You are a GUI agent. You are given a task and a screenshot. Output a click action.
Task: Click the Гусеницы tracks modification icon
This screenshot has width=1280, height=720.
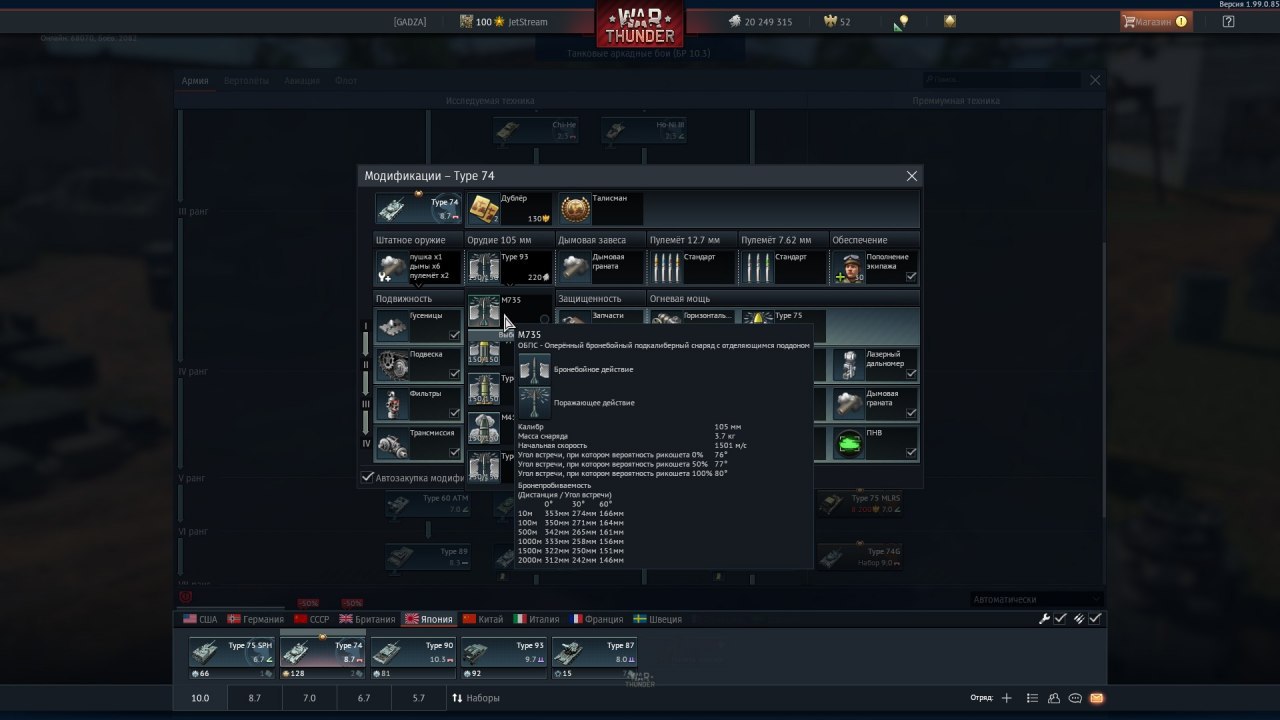(393, 326)
